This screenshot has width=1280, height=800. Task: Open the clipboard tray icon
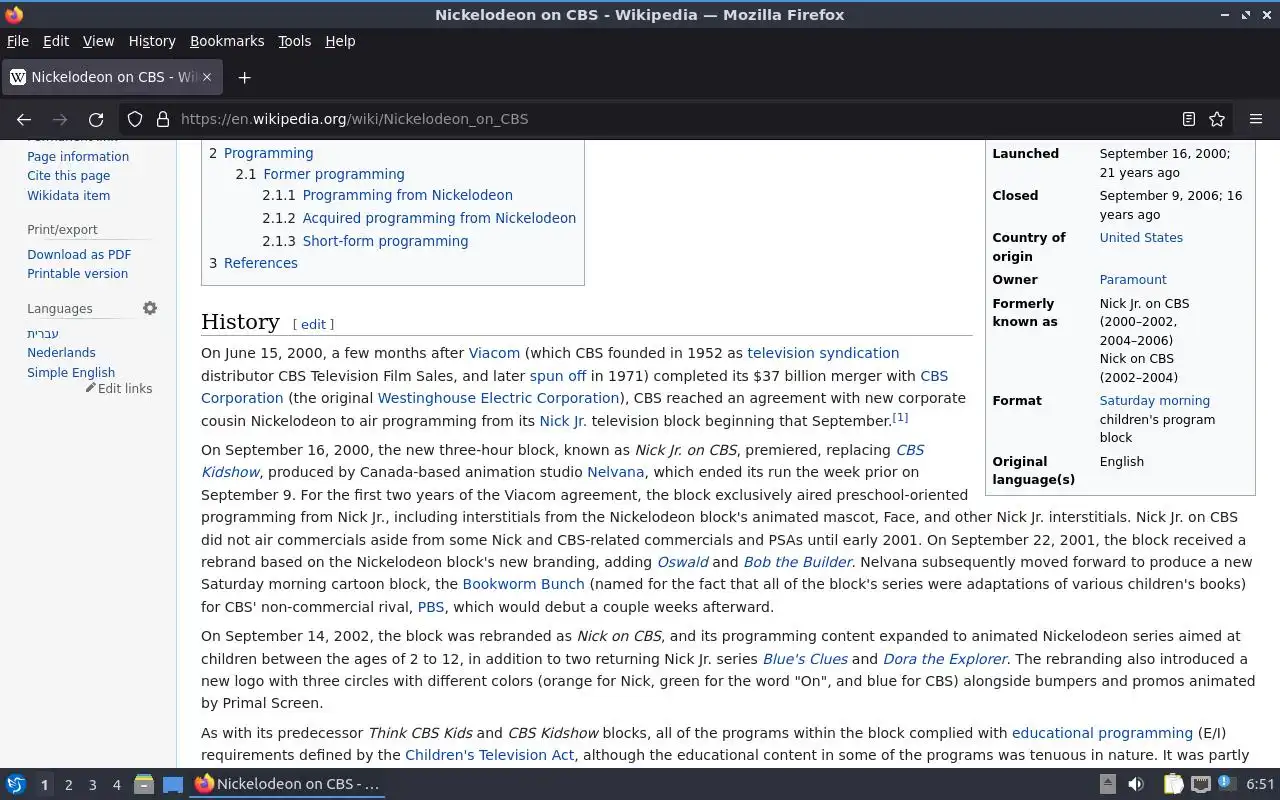[1173, 784]
